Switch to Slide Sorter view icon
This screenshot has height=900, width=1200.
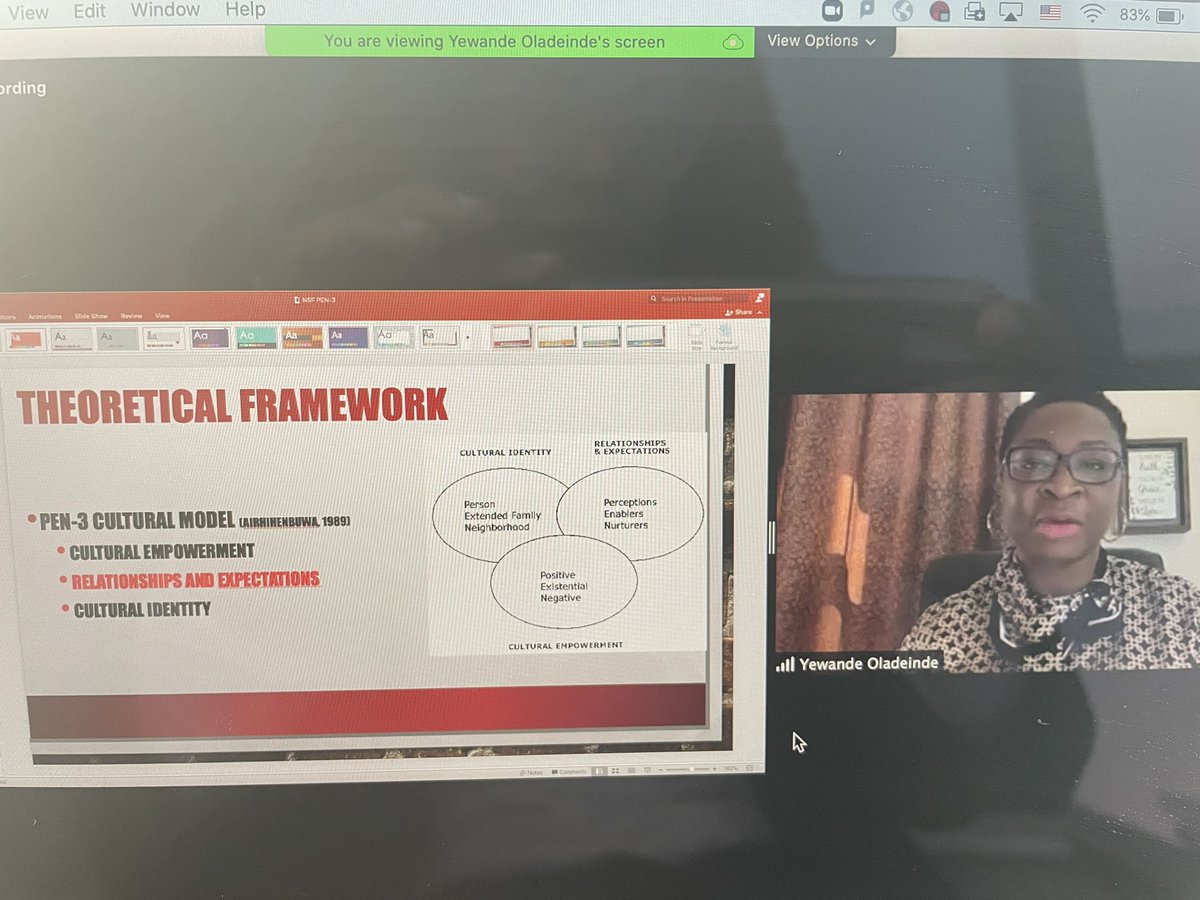pos(615,771)
